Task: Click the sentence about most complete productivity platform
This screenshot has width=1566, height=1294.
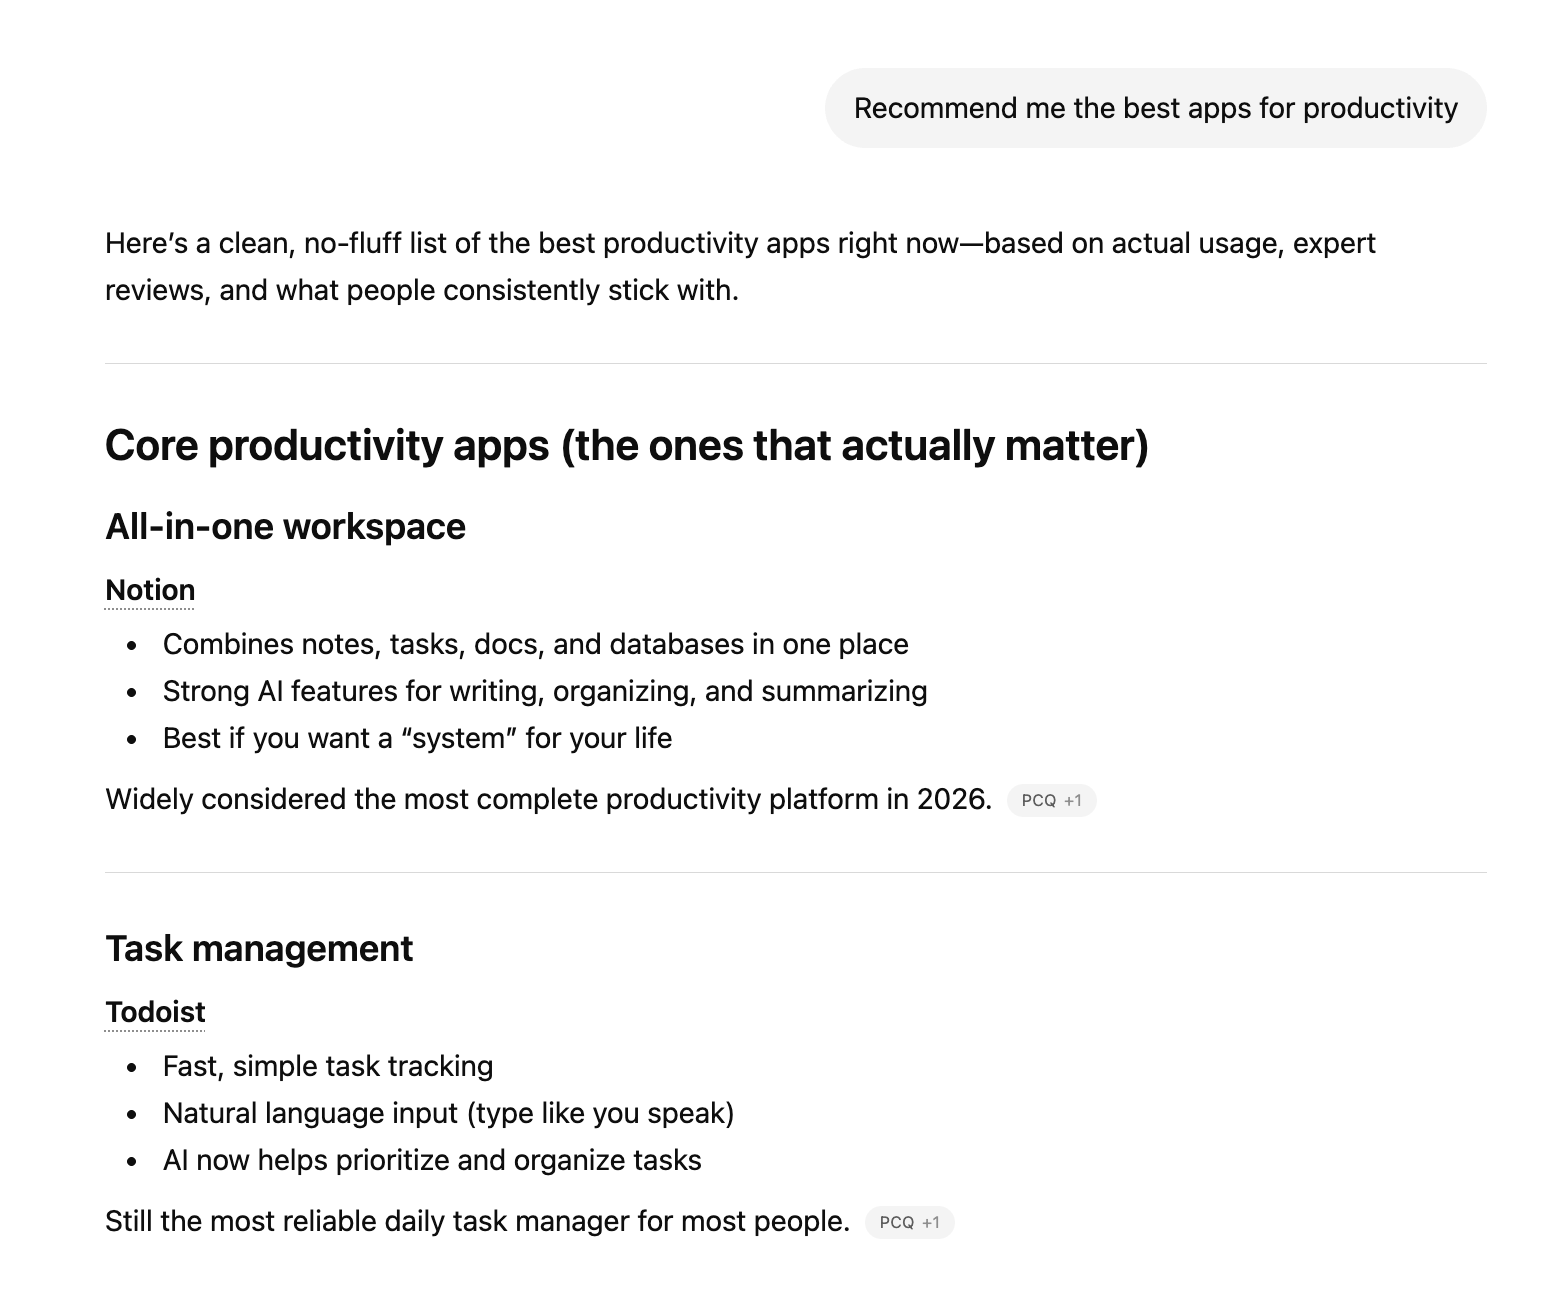Action: (548, 798)
